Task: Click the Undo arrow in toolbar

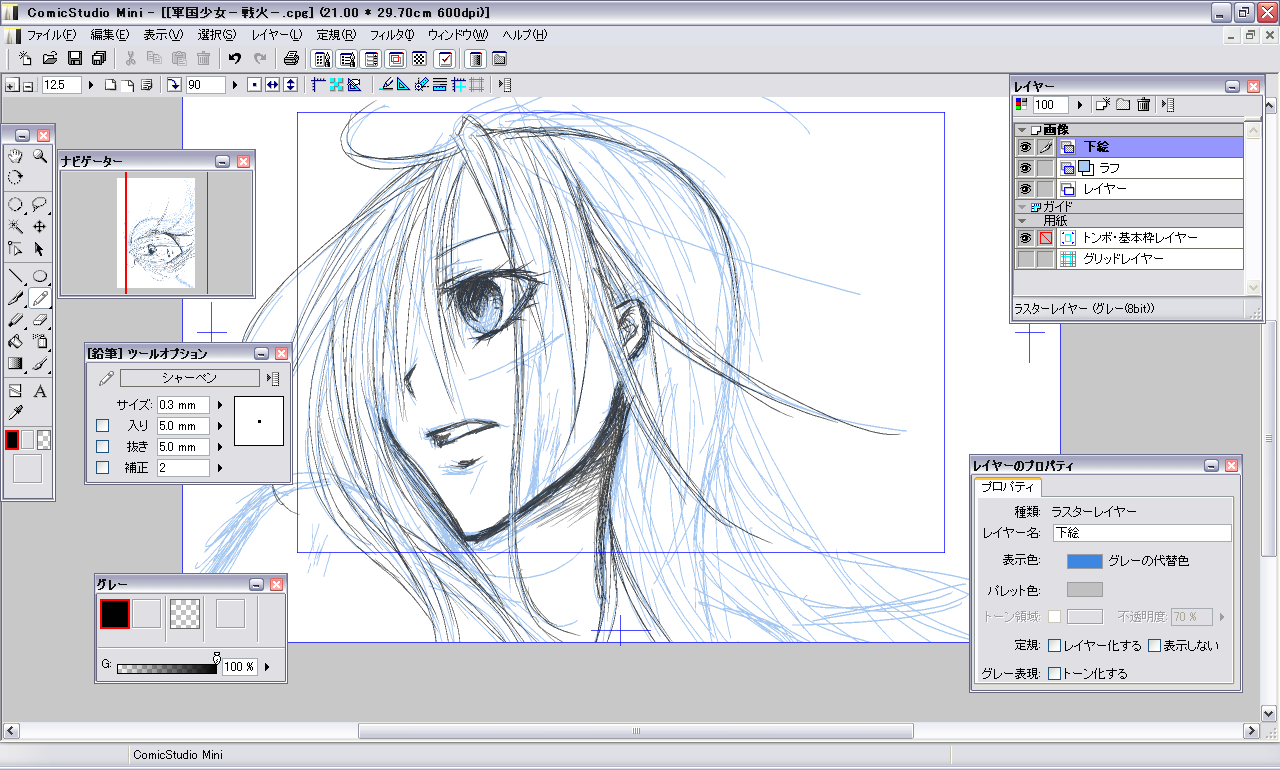Action: coord(235,59)
